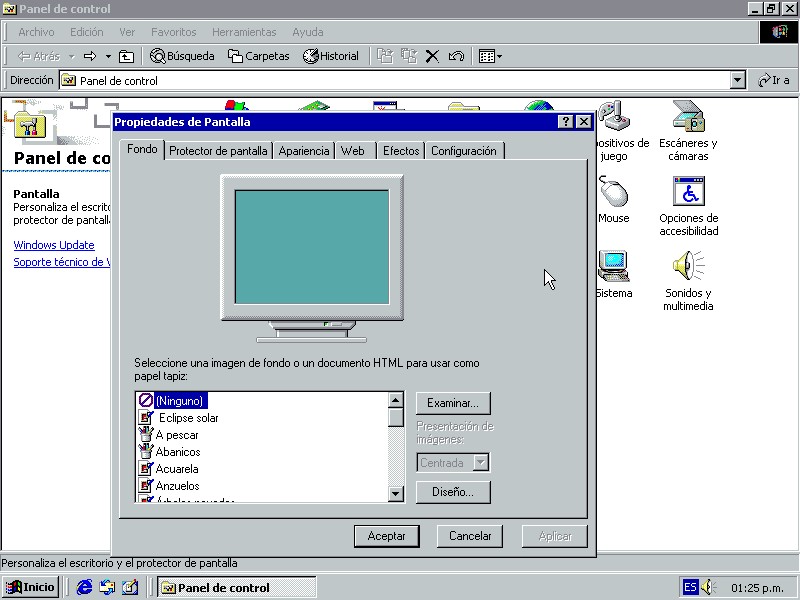This screenshot has height=600, width=800.
Task: Click the Panel de control taskbar button
Action: [237, 587]
